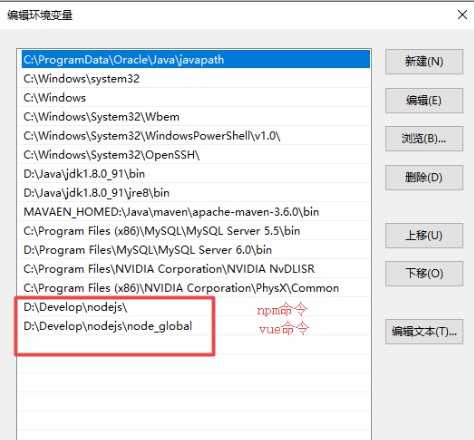Open the 浏览(B)... folder browser

[424, 139]
